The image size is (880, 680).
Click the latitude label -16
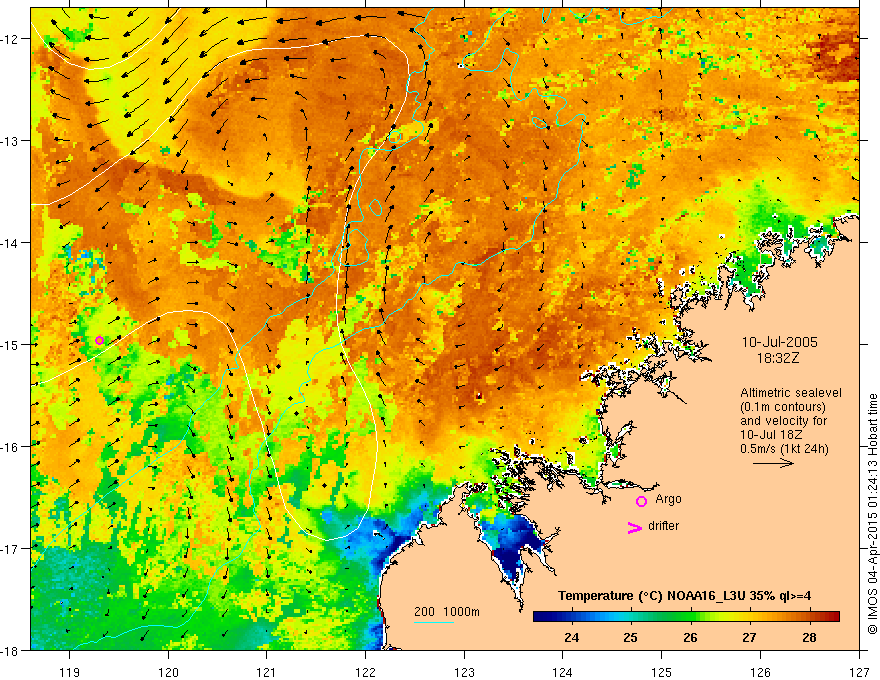[x=10, y=447]
